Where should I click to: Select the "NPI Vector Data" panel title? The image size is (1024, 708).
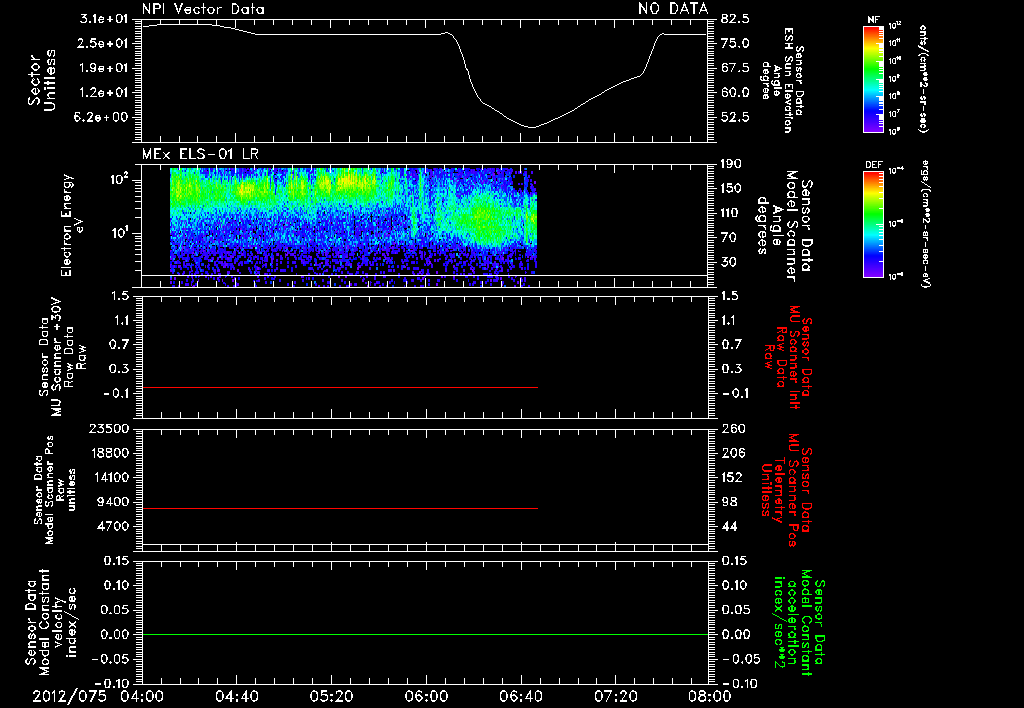point(203,9)
